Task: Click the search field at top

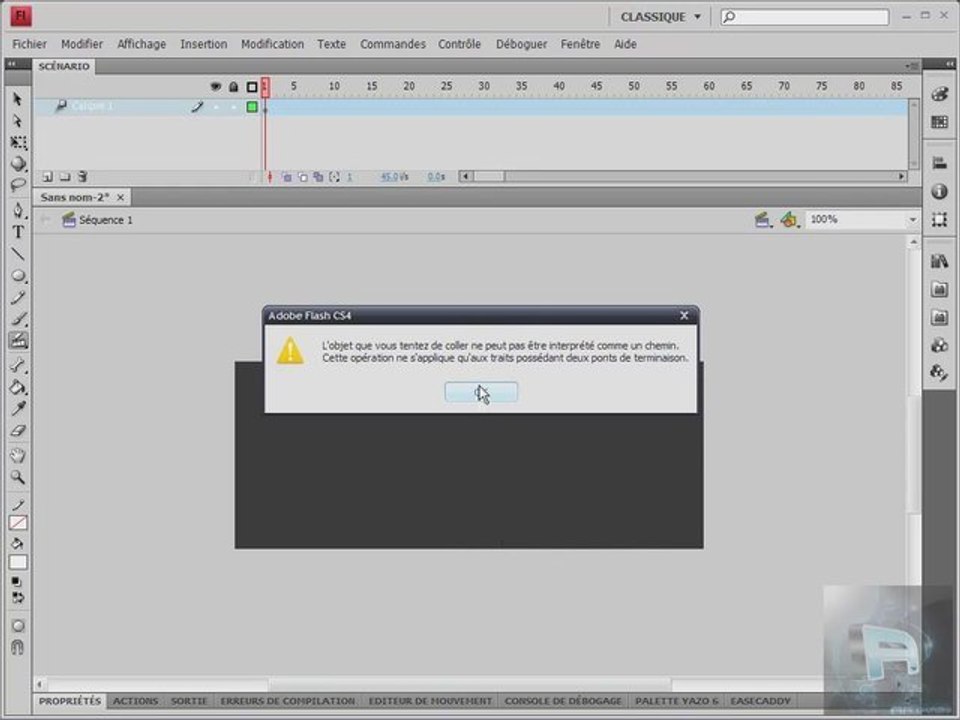Action: 804,17
